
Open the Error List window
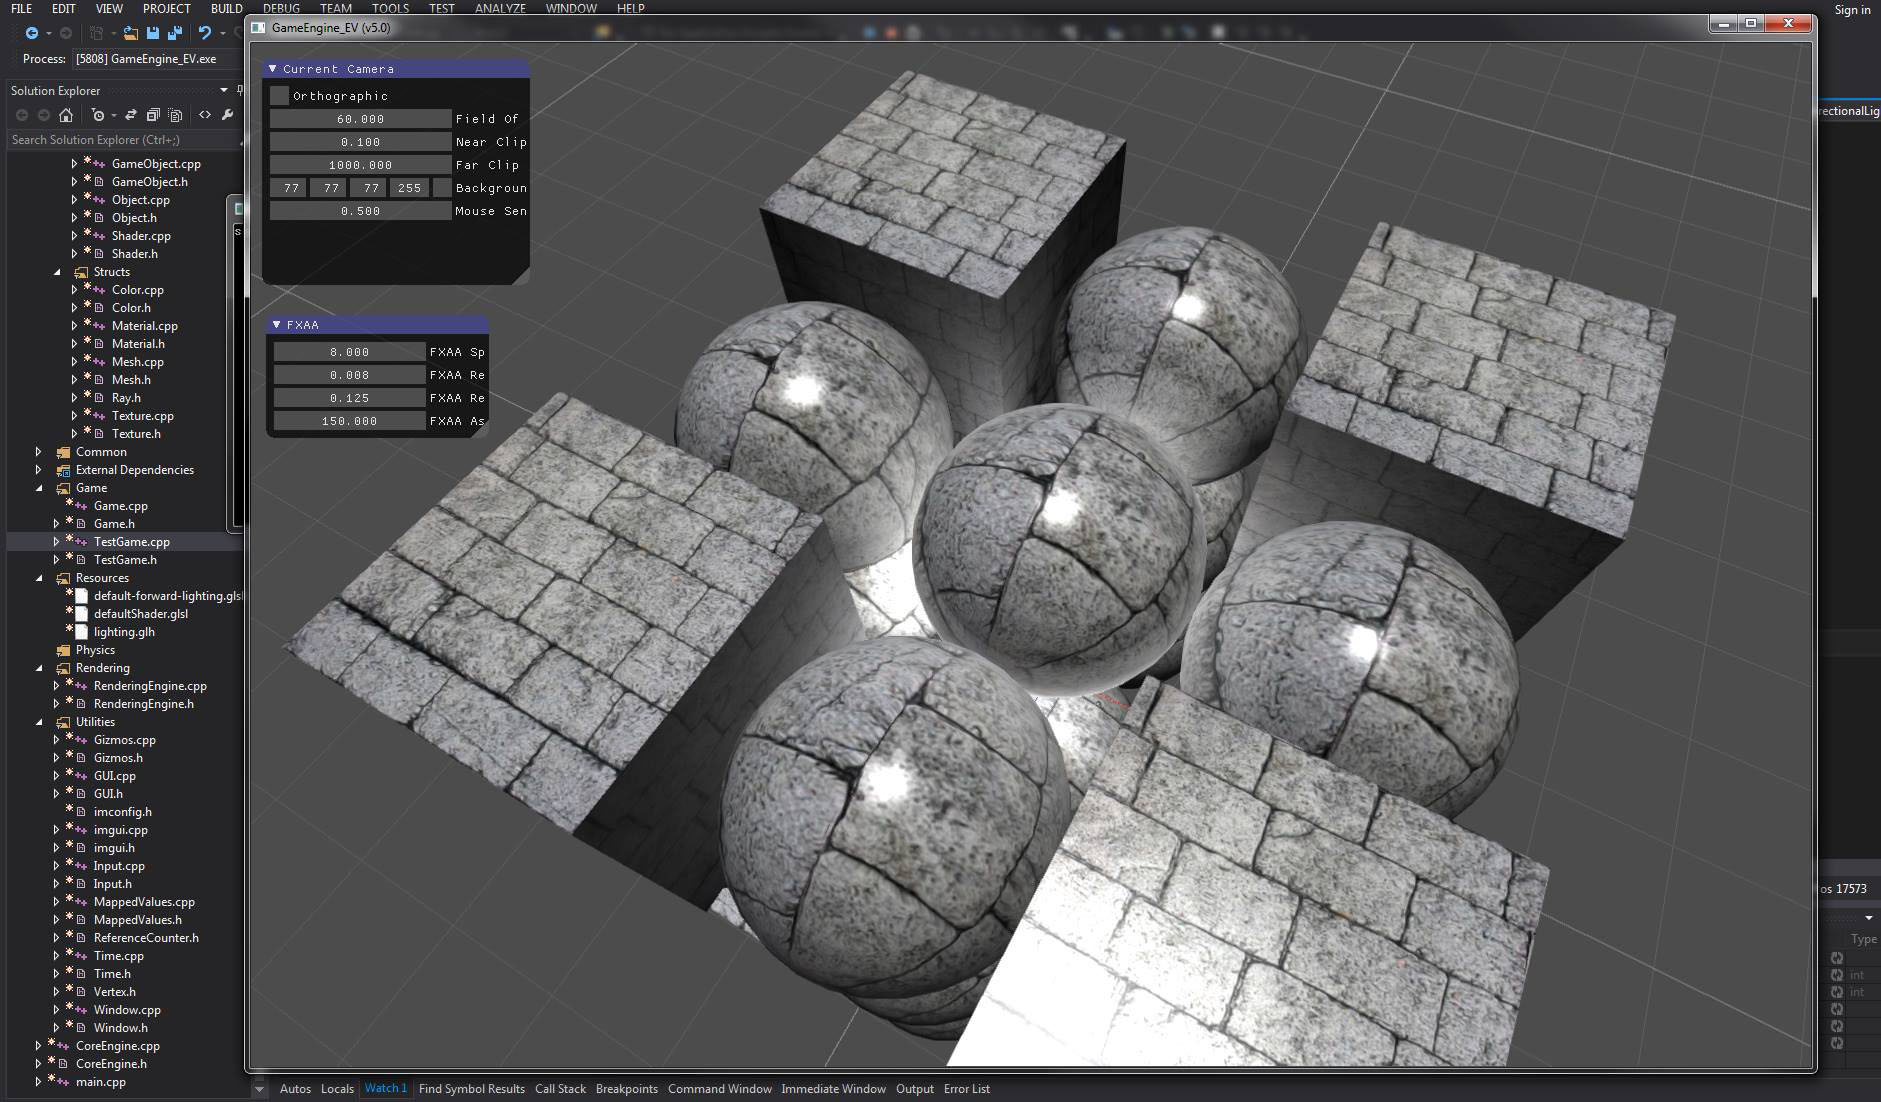pyautogui.click(x=967, y=1089)
